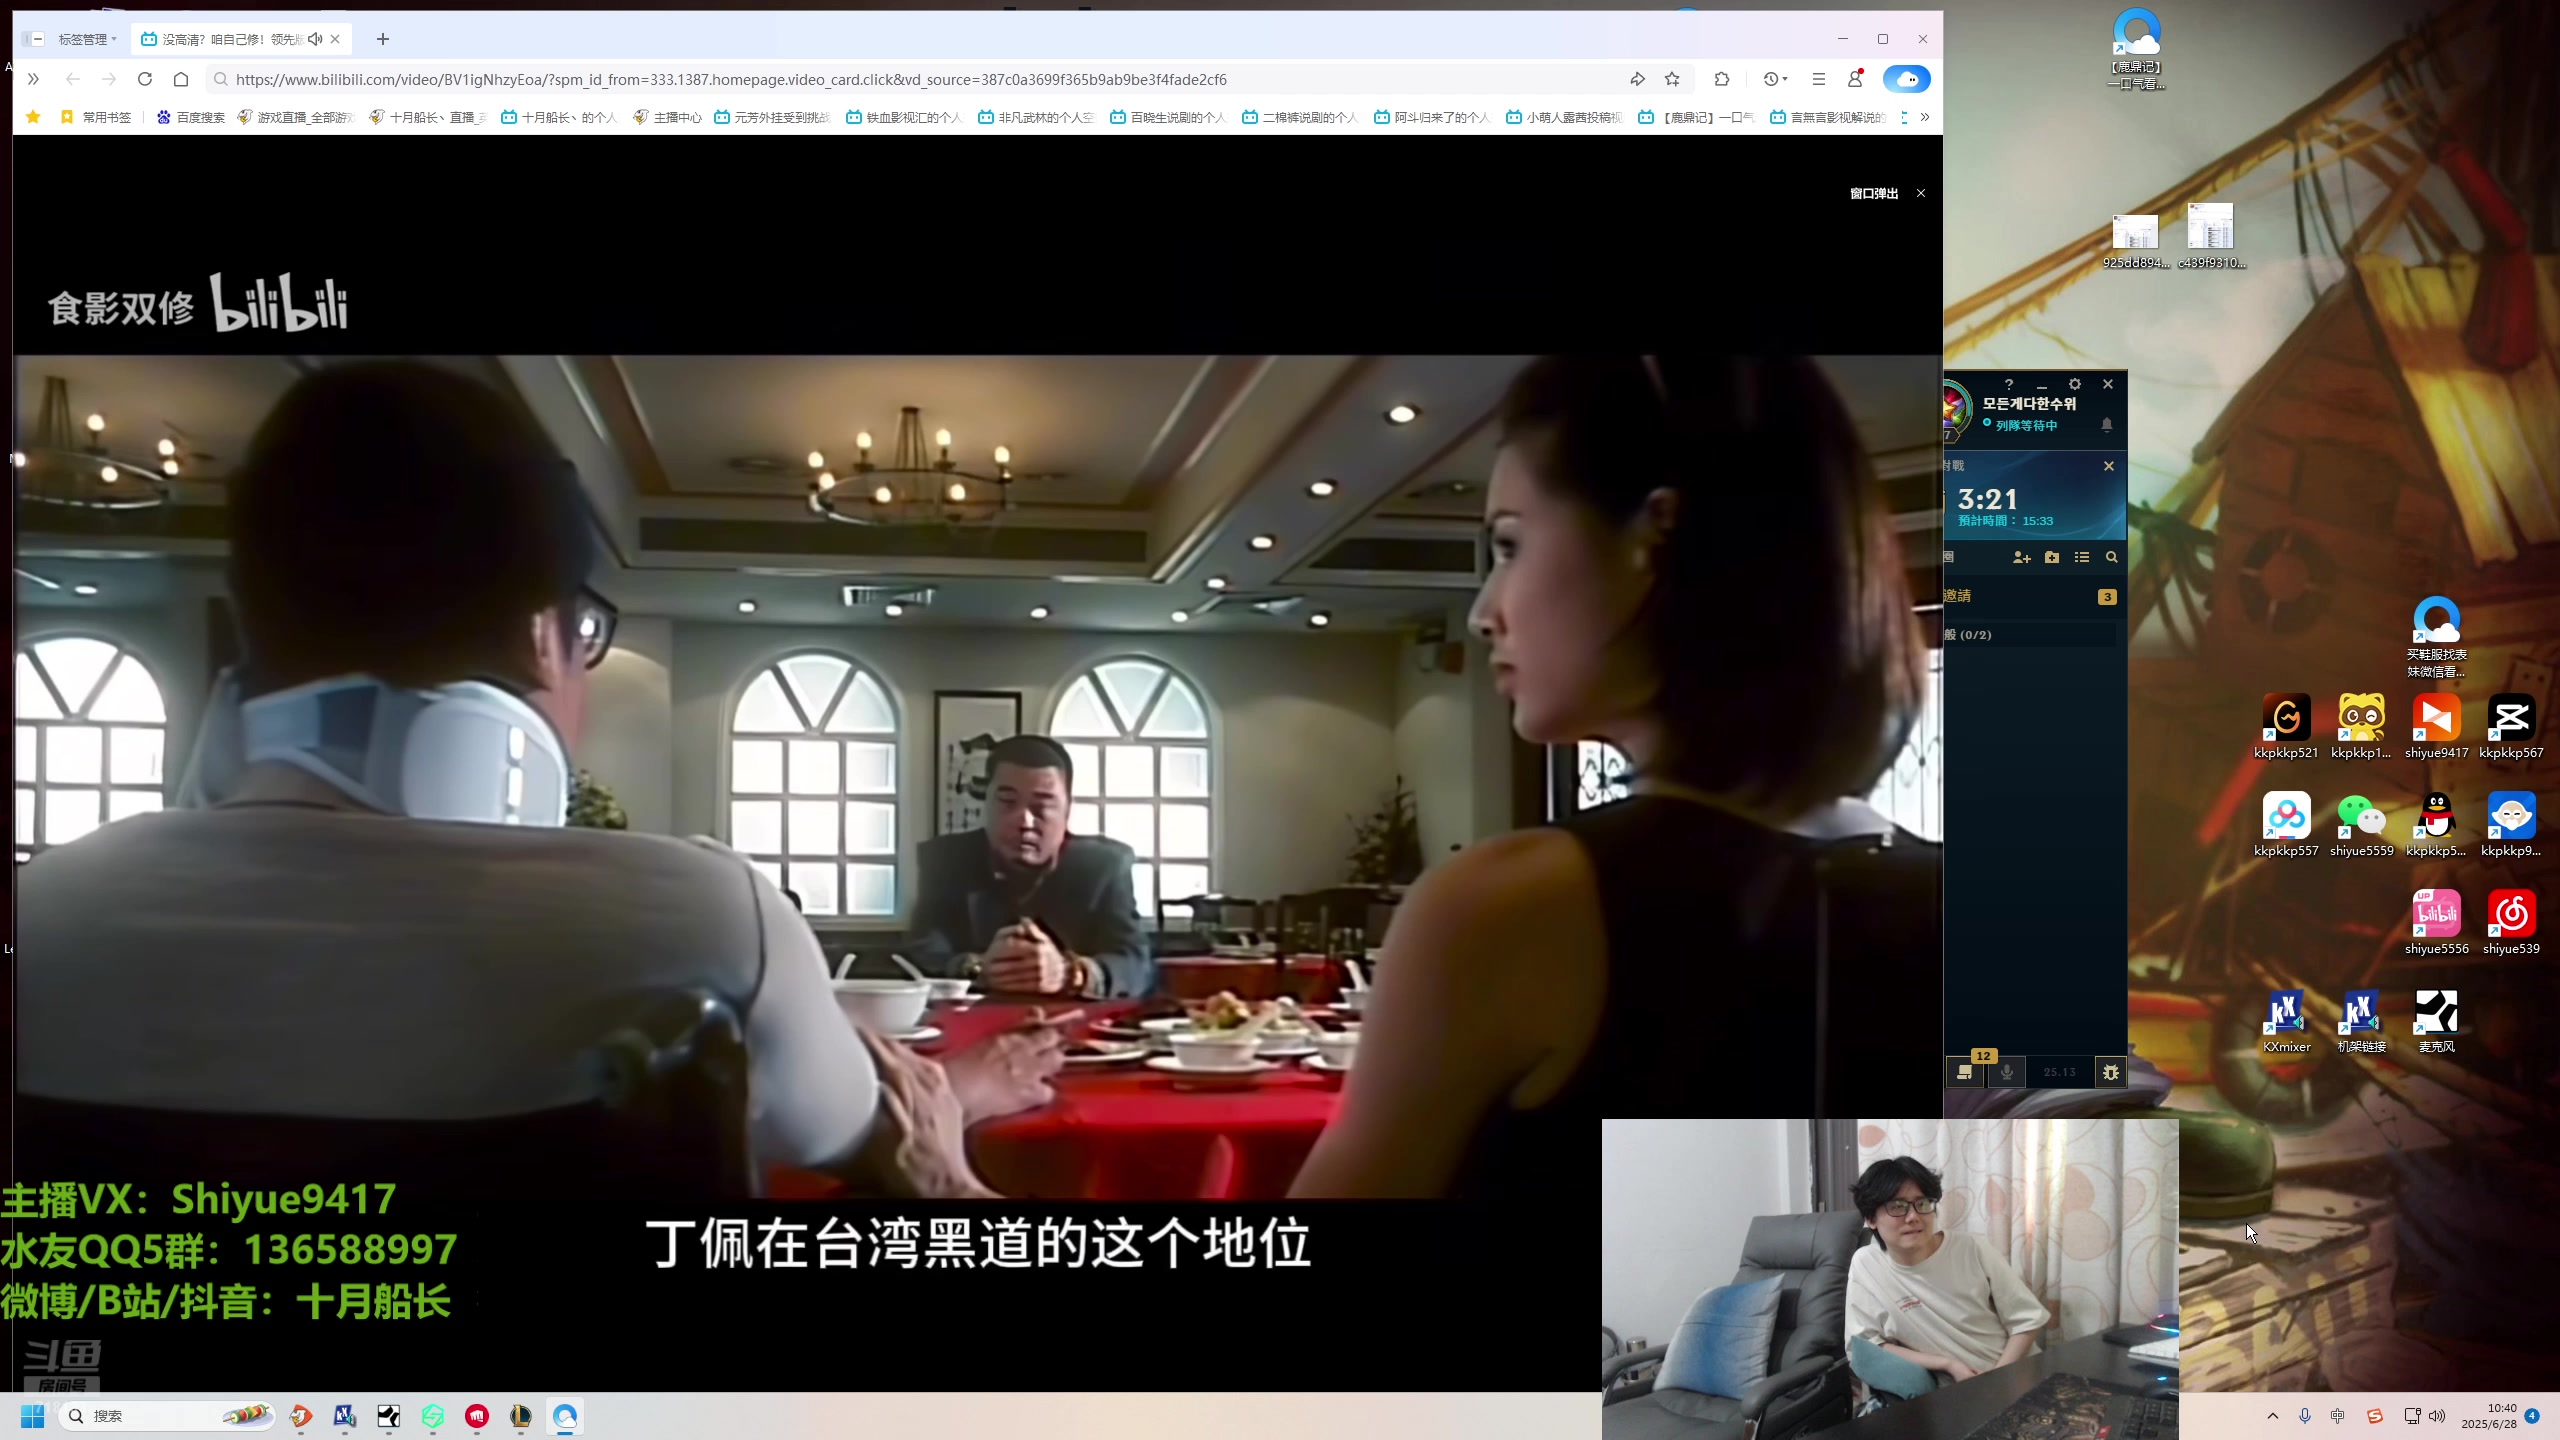Image resolution: width=2560 pixels, height=1440 pixels.
Task: Open the 非凡武林 bookmark
Action: 1035,117
